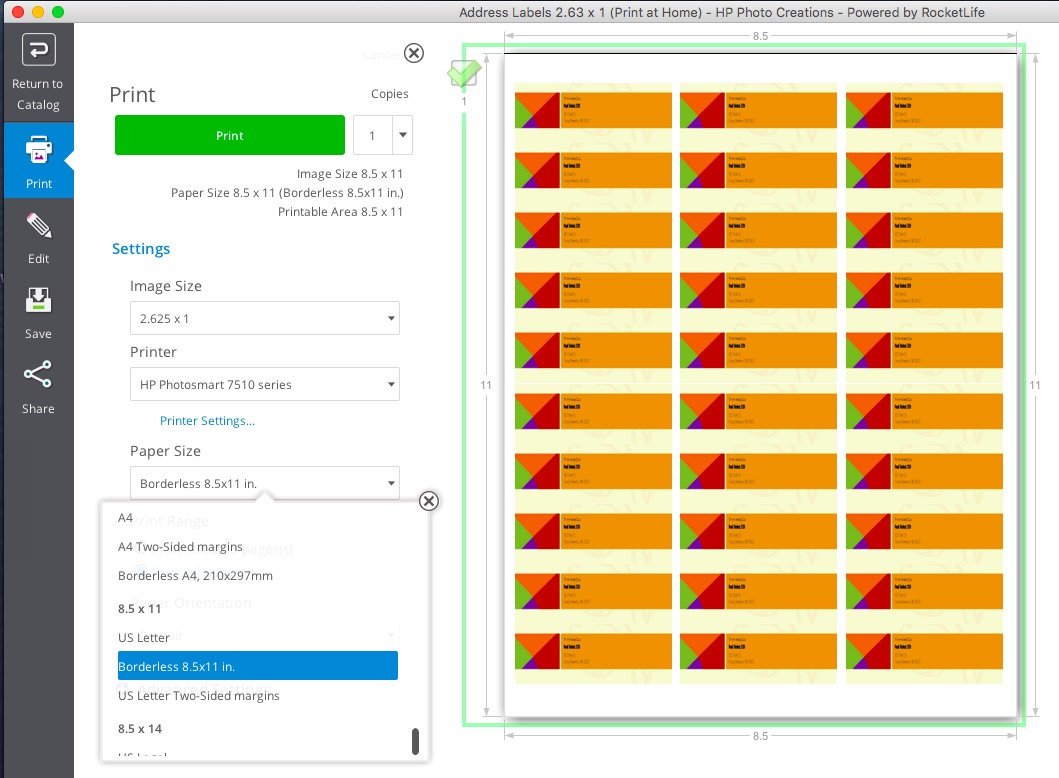Image resolution: width=1059 pixels, height=778 pixels.
Task: Click the paper size list scrollbar
Action: 415,741
